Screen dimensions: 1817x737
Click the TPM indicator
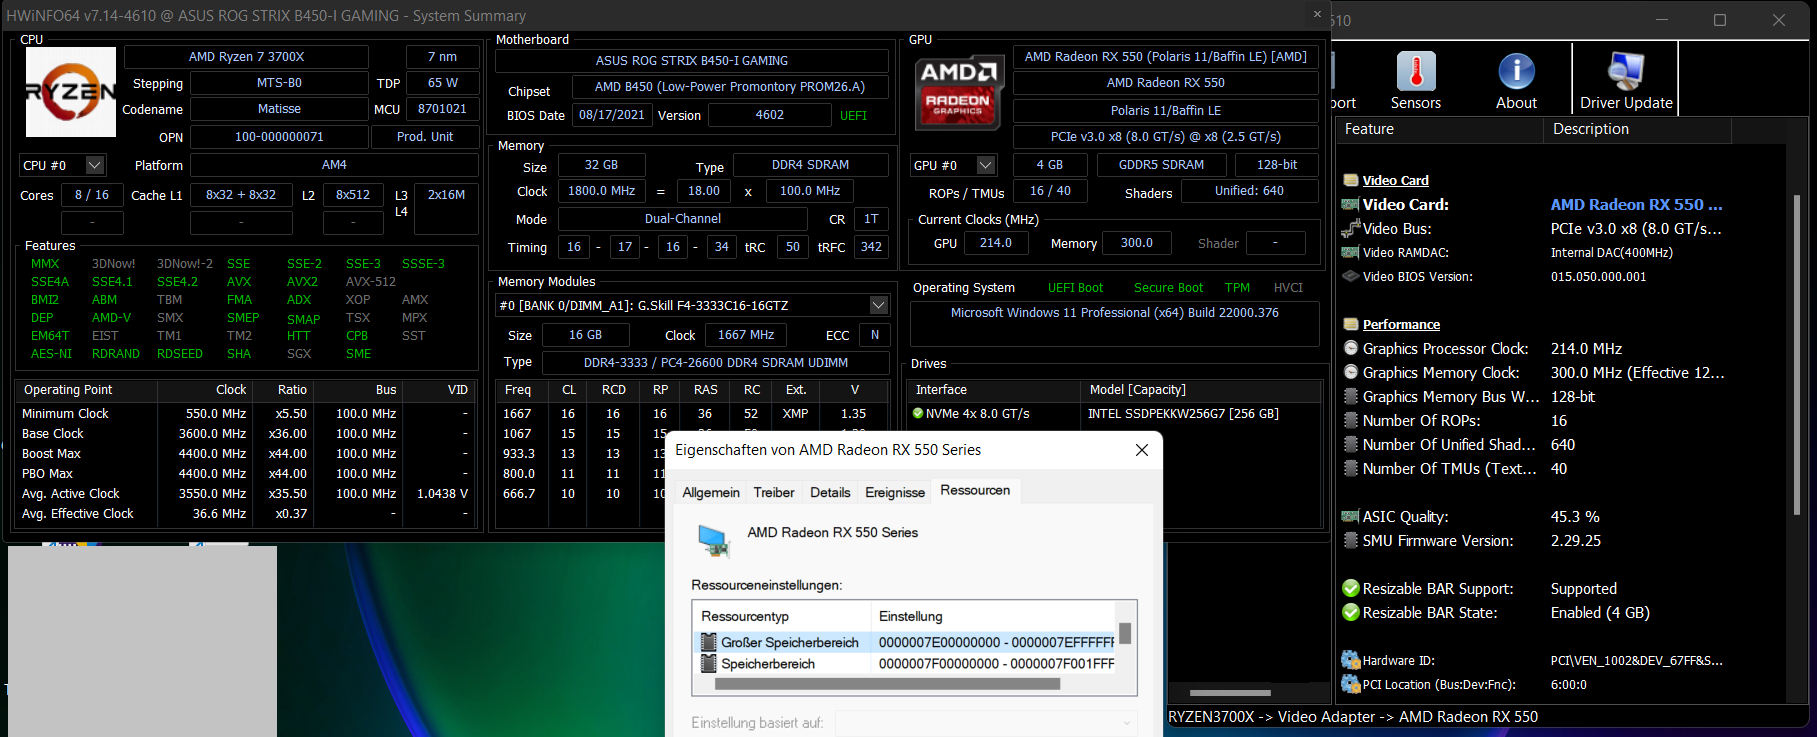tap(1237, 288)
